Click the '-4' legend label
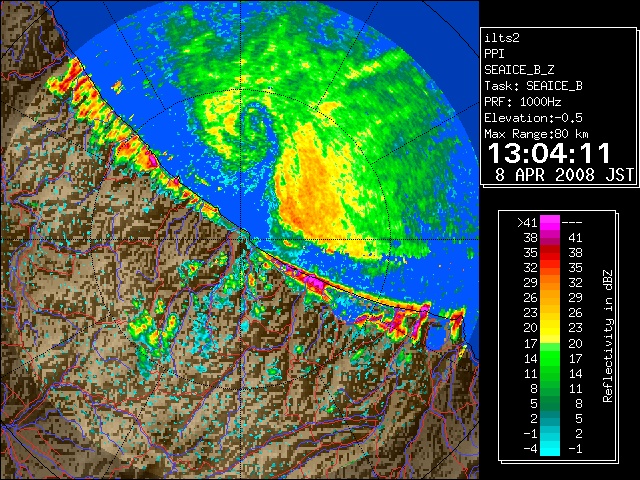The image size is (640, 480). tap(530, 449)
